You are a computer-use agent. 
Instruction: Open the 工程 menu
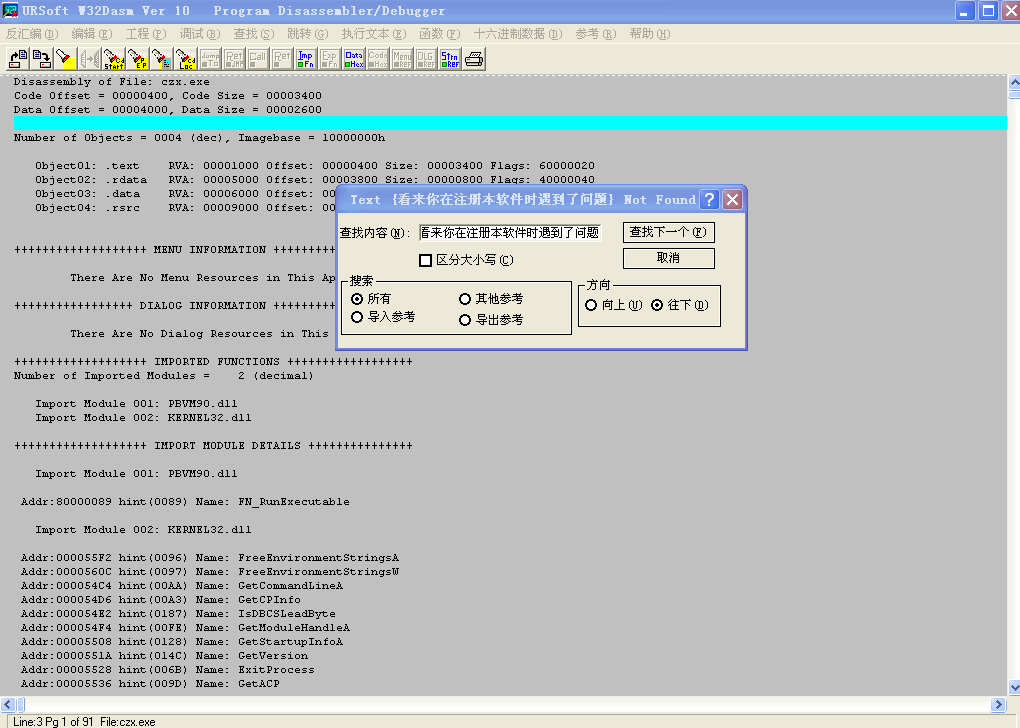pyautogui.click(x=146, y=34)
